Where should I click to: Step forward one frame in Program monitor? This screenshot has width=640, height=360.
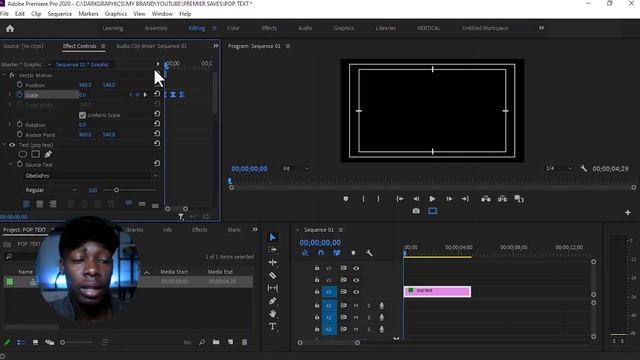click(449, 199)
